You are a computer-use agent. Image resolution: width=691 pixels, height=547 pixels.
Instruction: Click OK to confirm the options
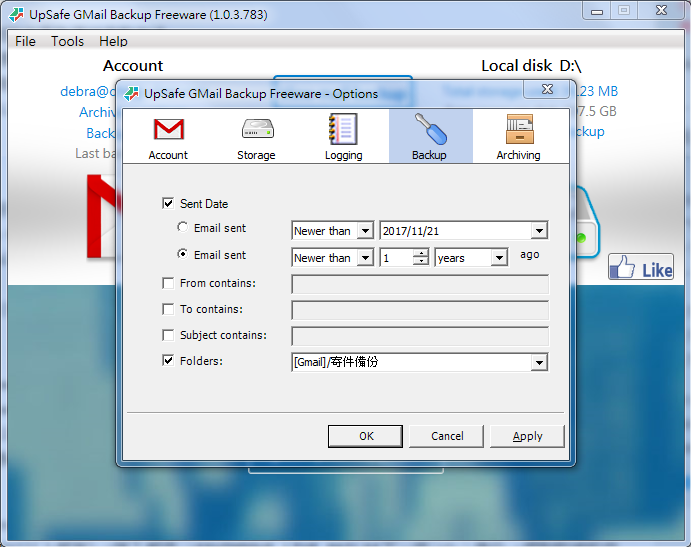365,436
